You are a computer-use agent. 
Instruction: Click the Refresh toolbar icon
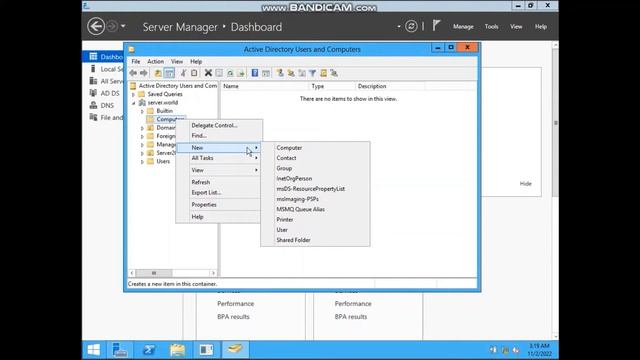click(230, 73)
